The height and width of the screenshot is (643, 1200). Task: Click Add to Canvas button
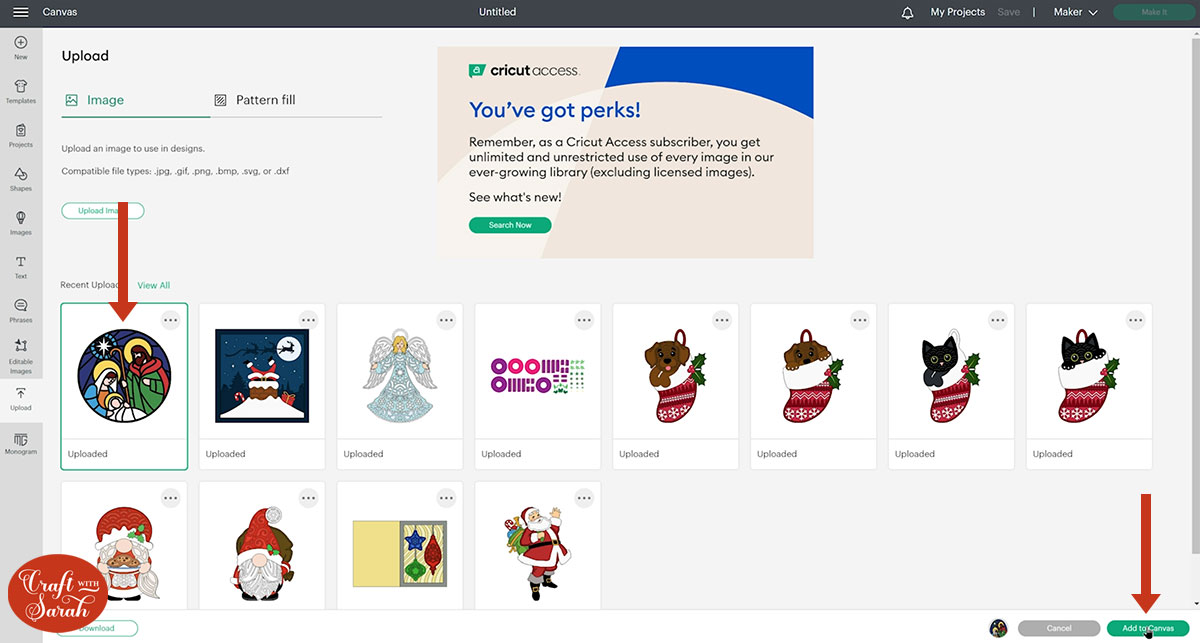pos(1148,628)
